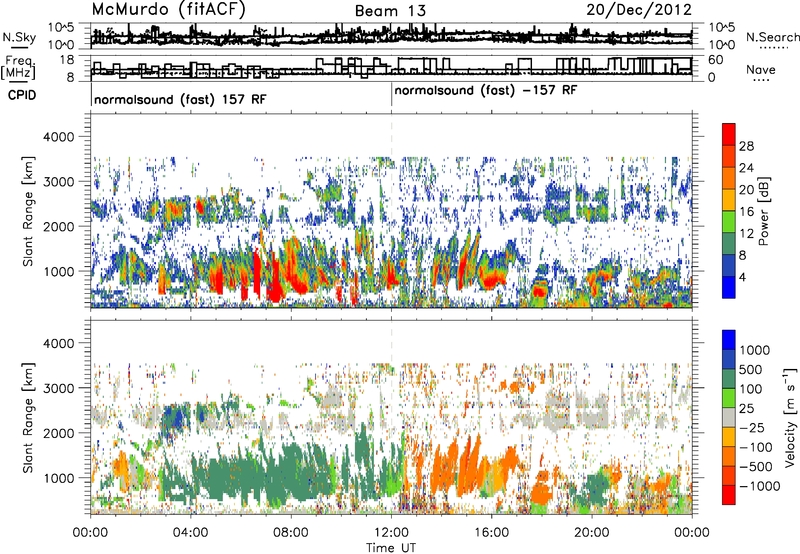Select the "N.Search" legend label
This screenshot has height=554, width=800.
[772, 37]
